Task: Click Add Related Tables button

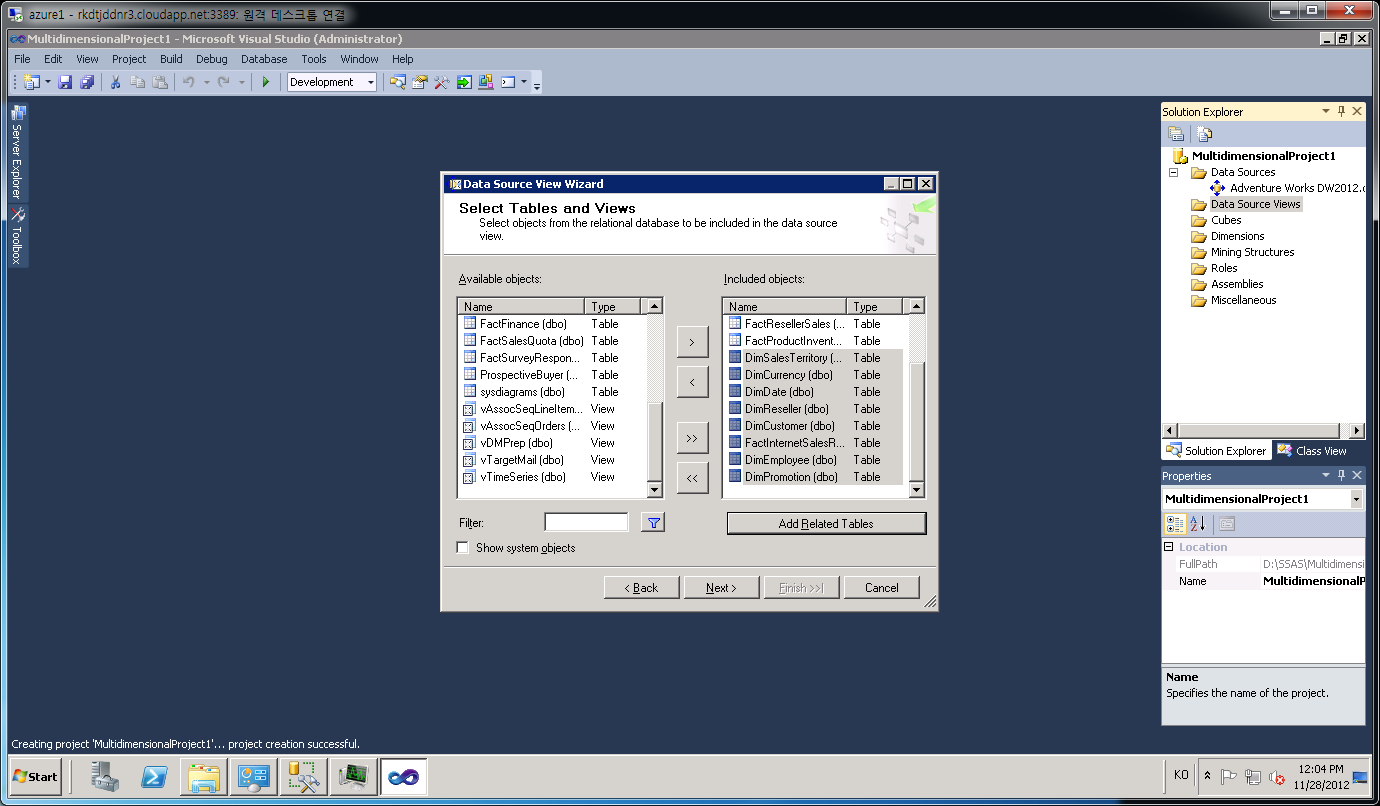Action: 826,524
